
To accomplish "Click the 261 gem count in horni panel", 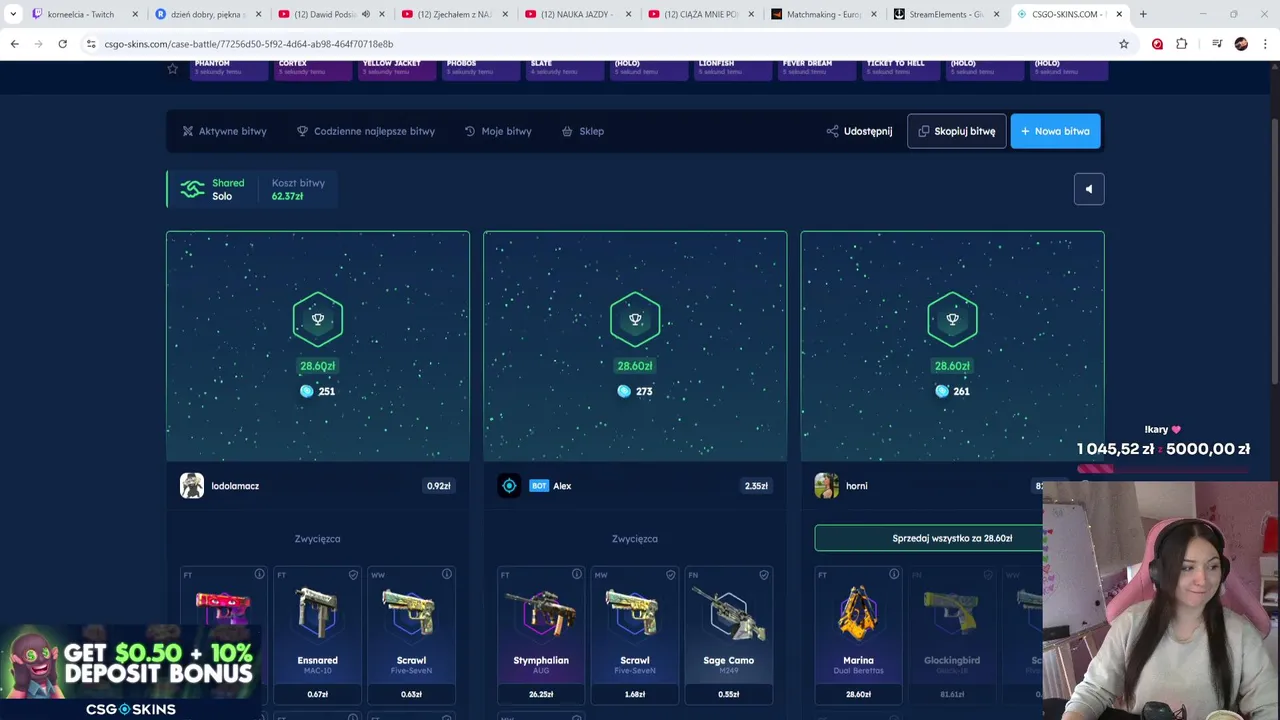I will (x=952, y=391).
